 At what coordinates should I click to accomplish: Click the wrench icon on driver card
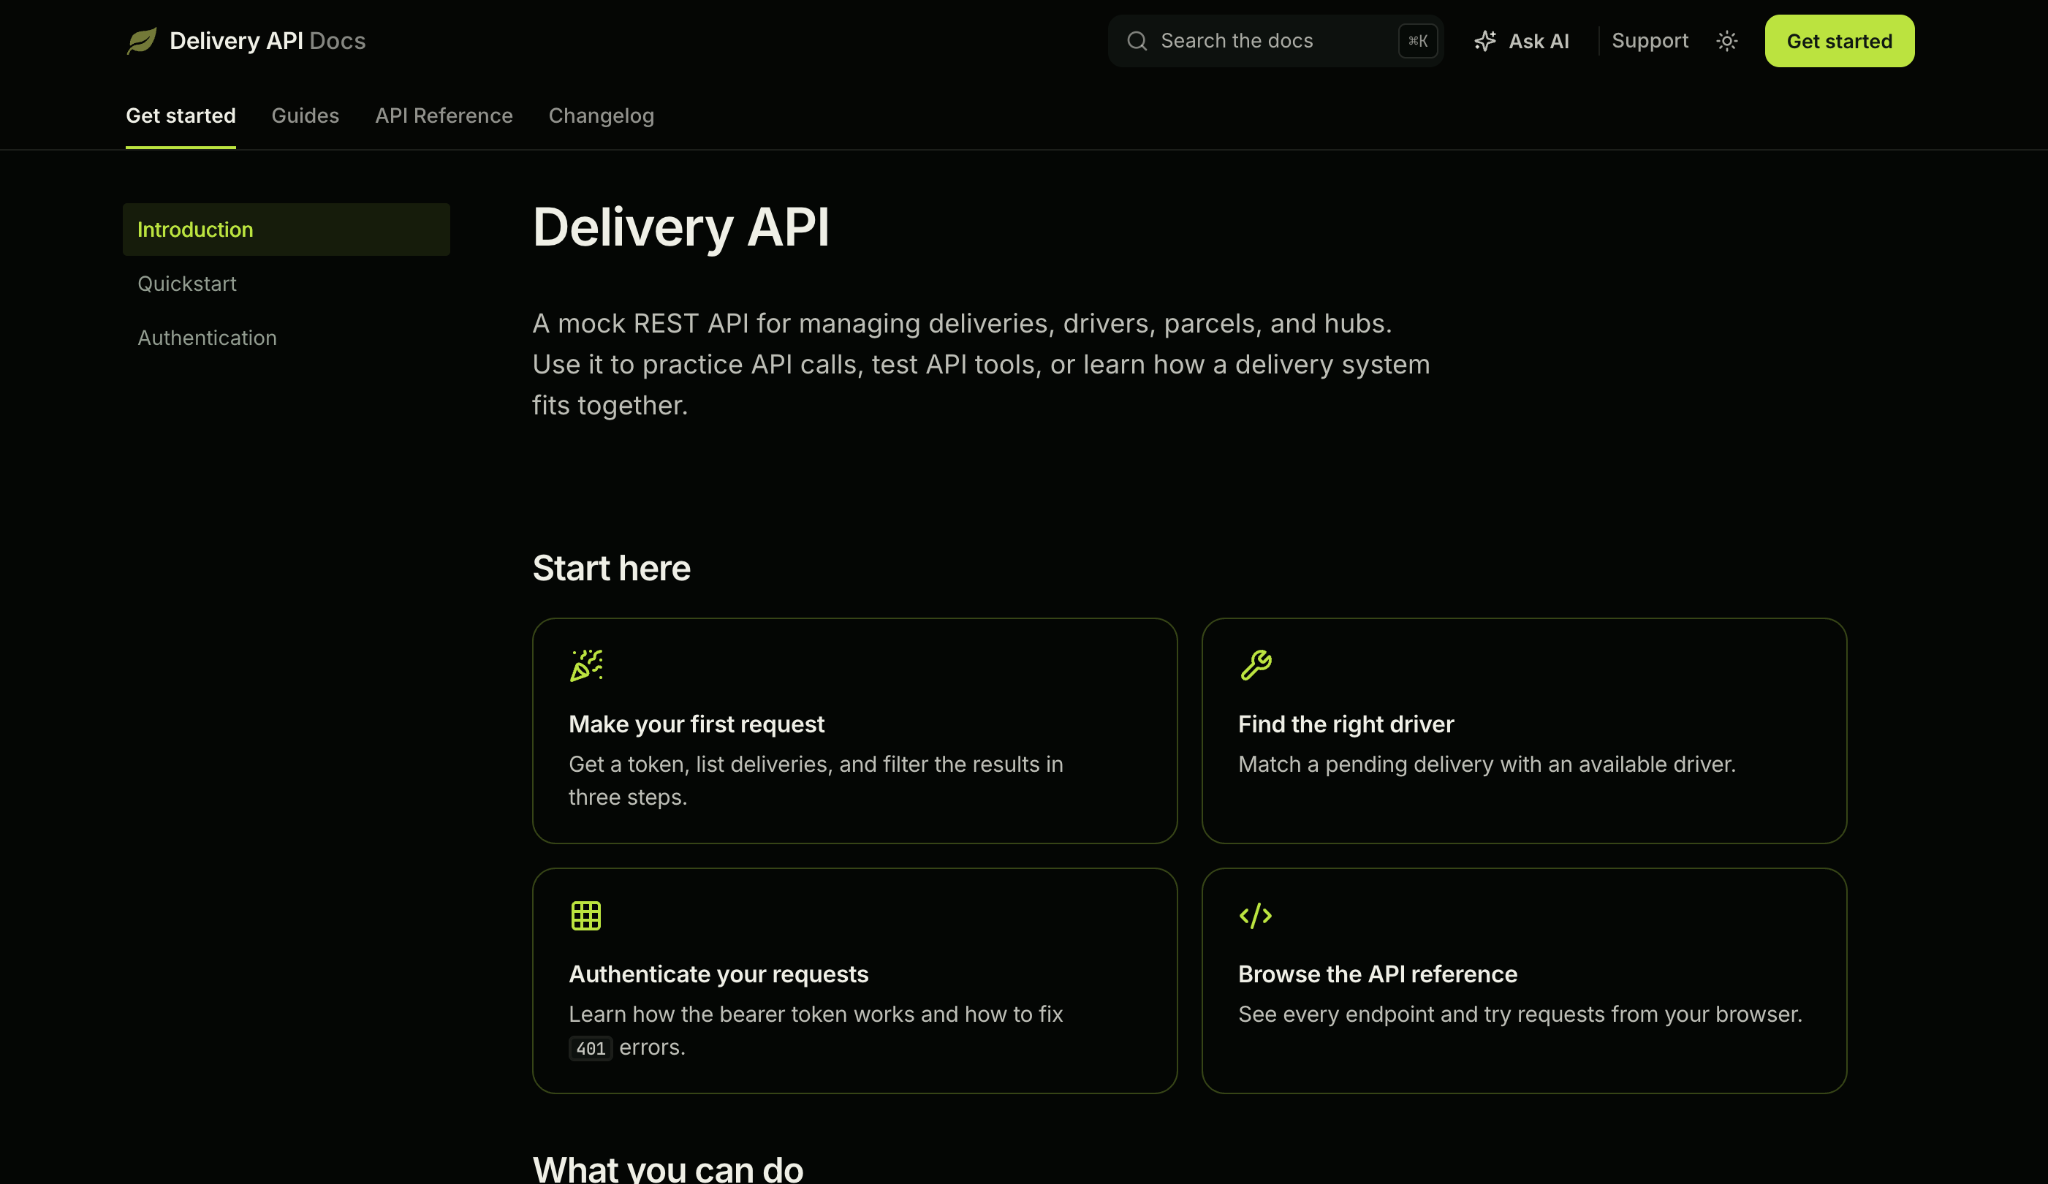[x=1256, y=665]
